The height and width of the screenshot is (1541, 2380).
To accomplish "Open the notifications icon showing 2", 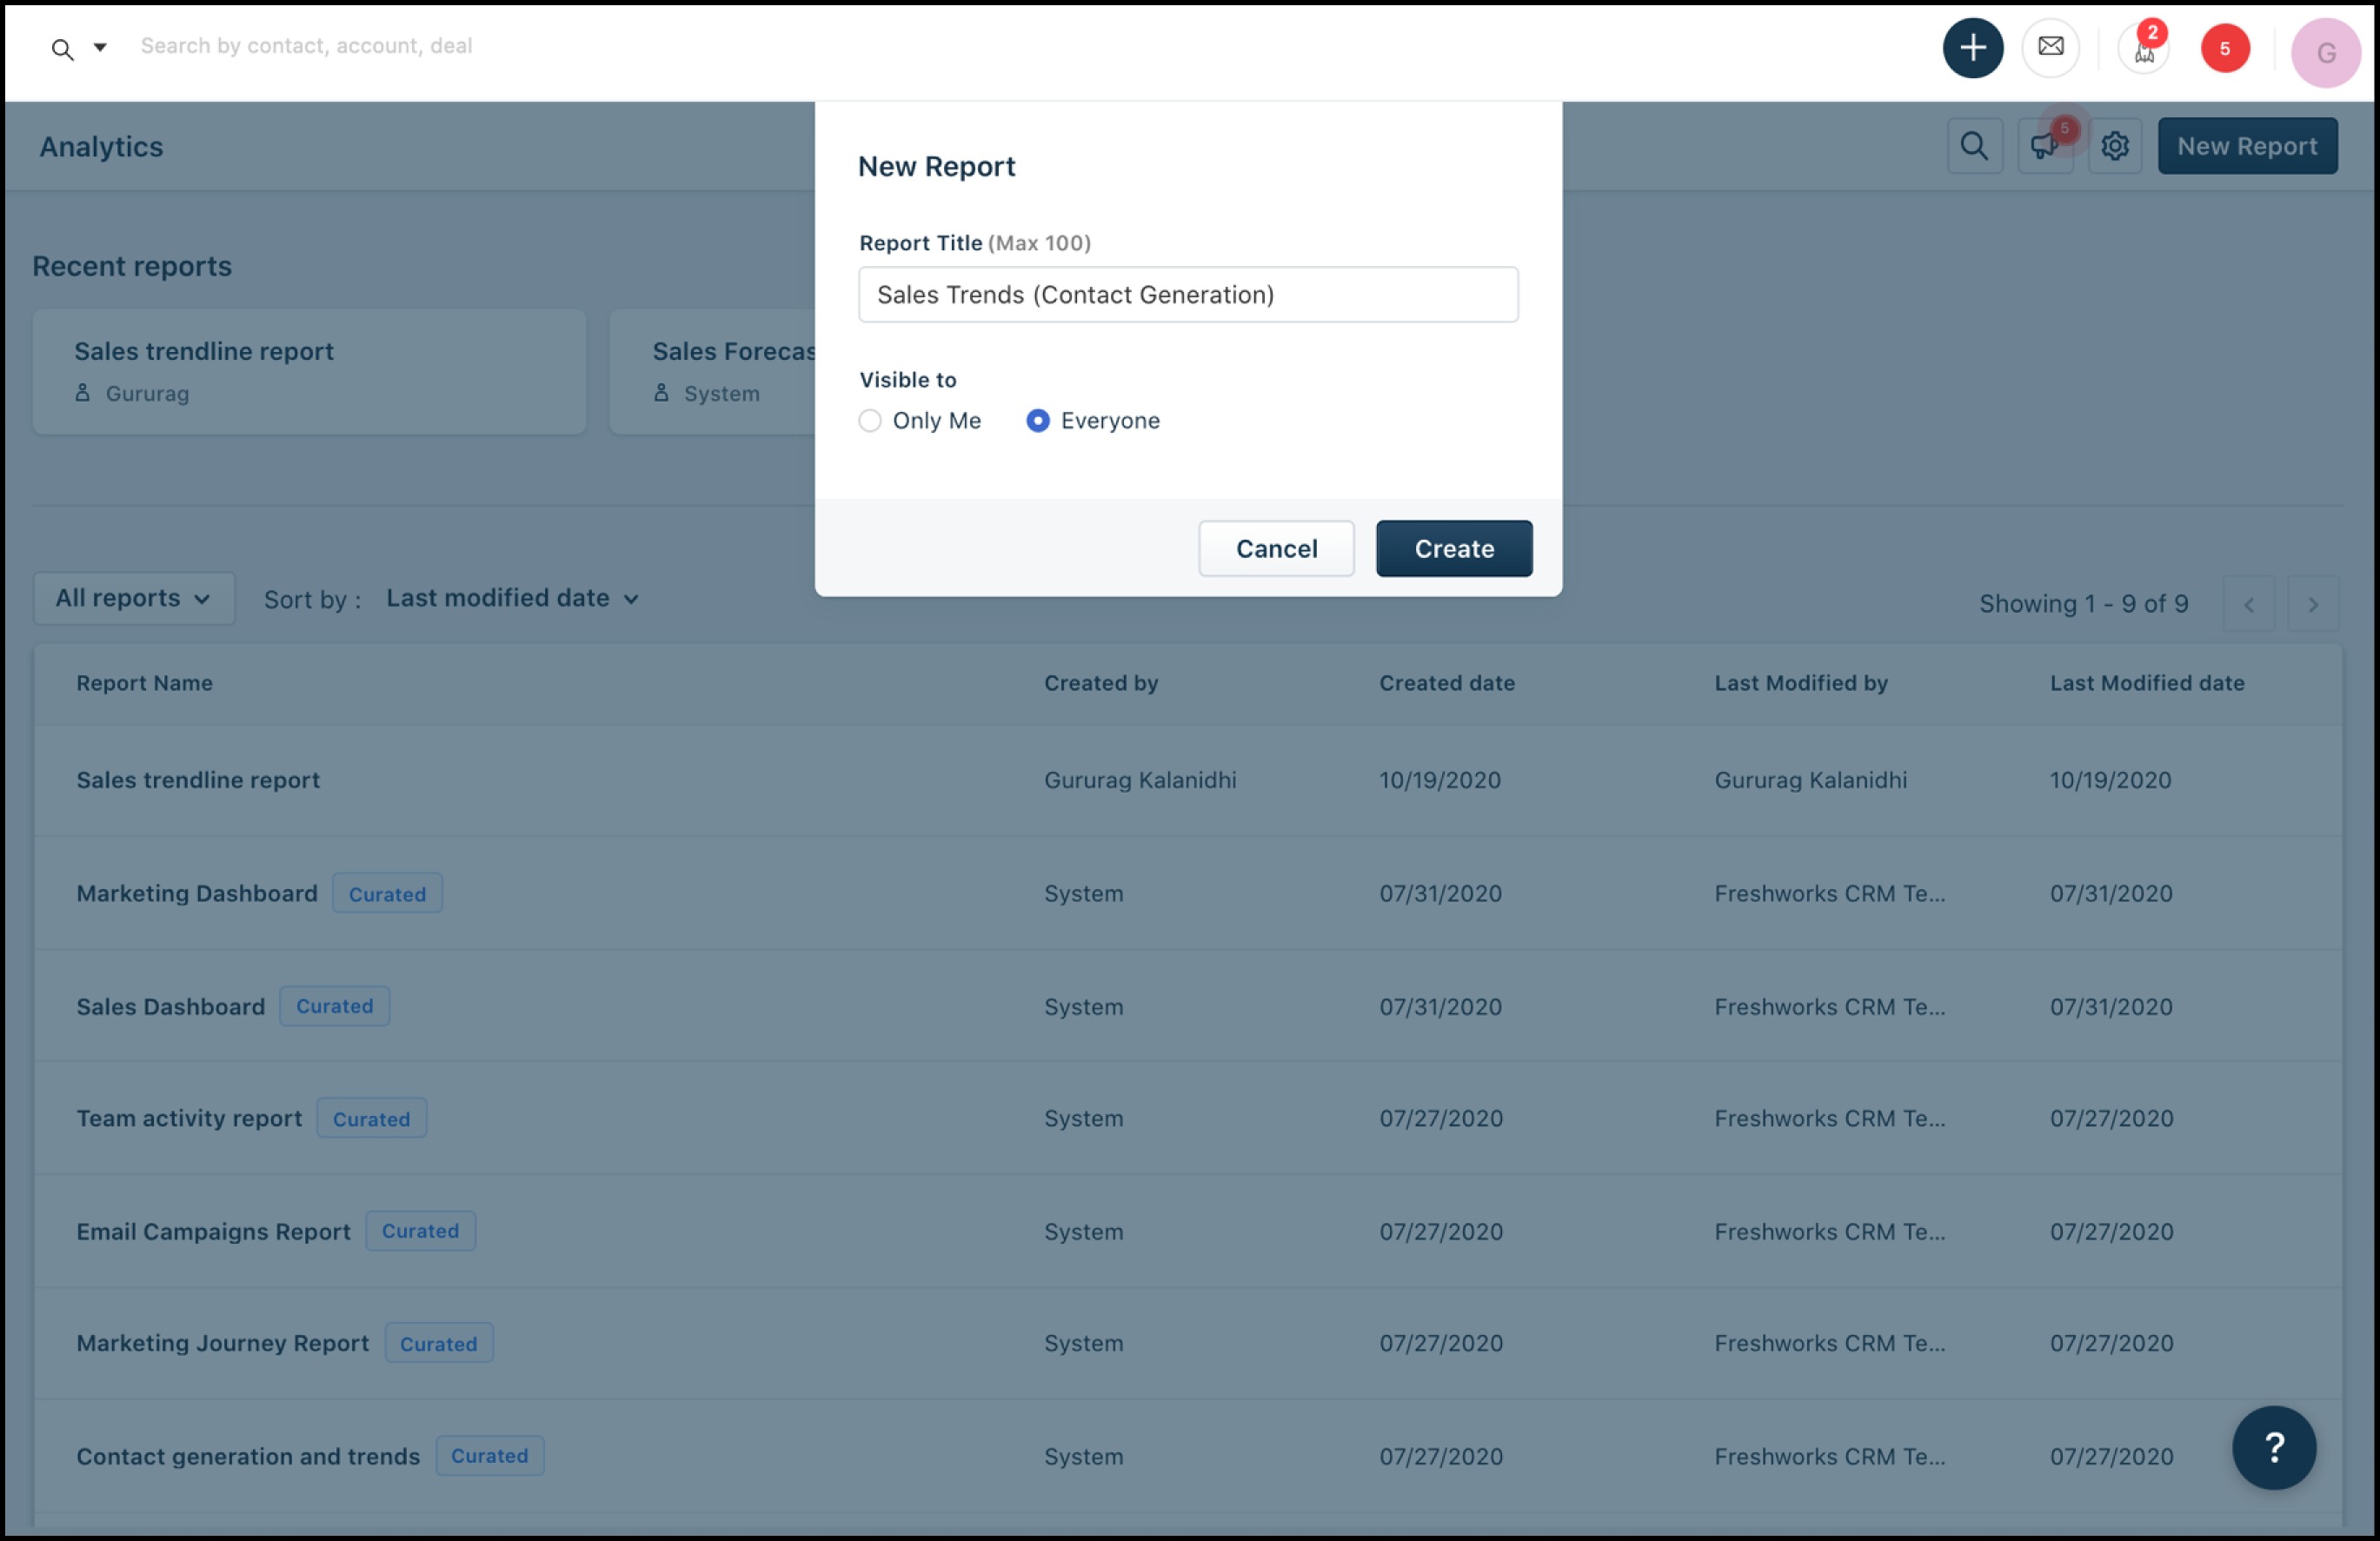I will (2144, 47).
